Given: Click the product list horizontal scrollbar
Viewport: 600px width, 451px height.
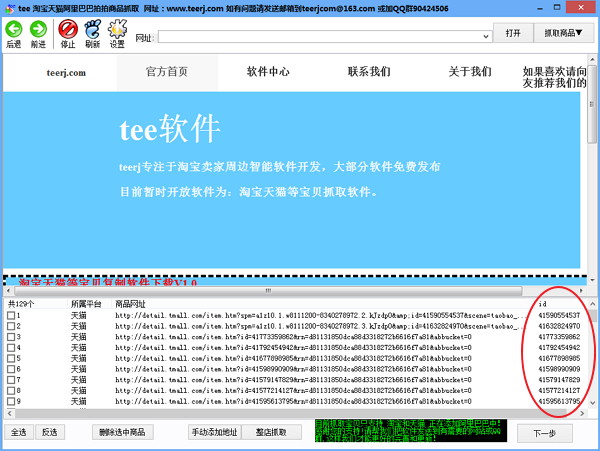Looking at the screenshot, I should click(291, 414).
